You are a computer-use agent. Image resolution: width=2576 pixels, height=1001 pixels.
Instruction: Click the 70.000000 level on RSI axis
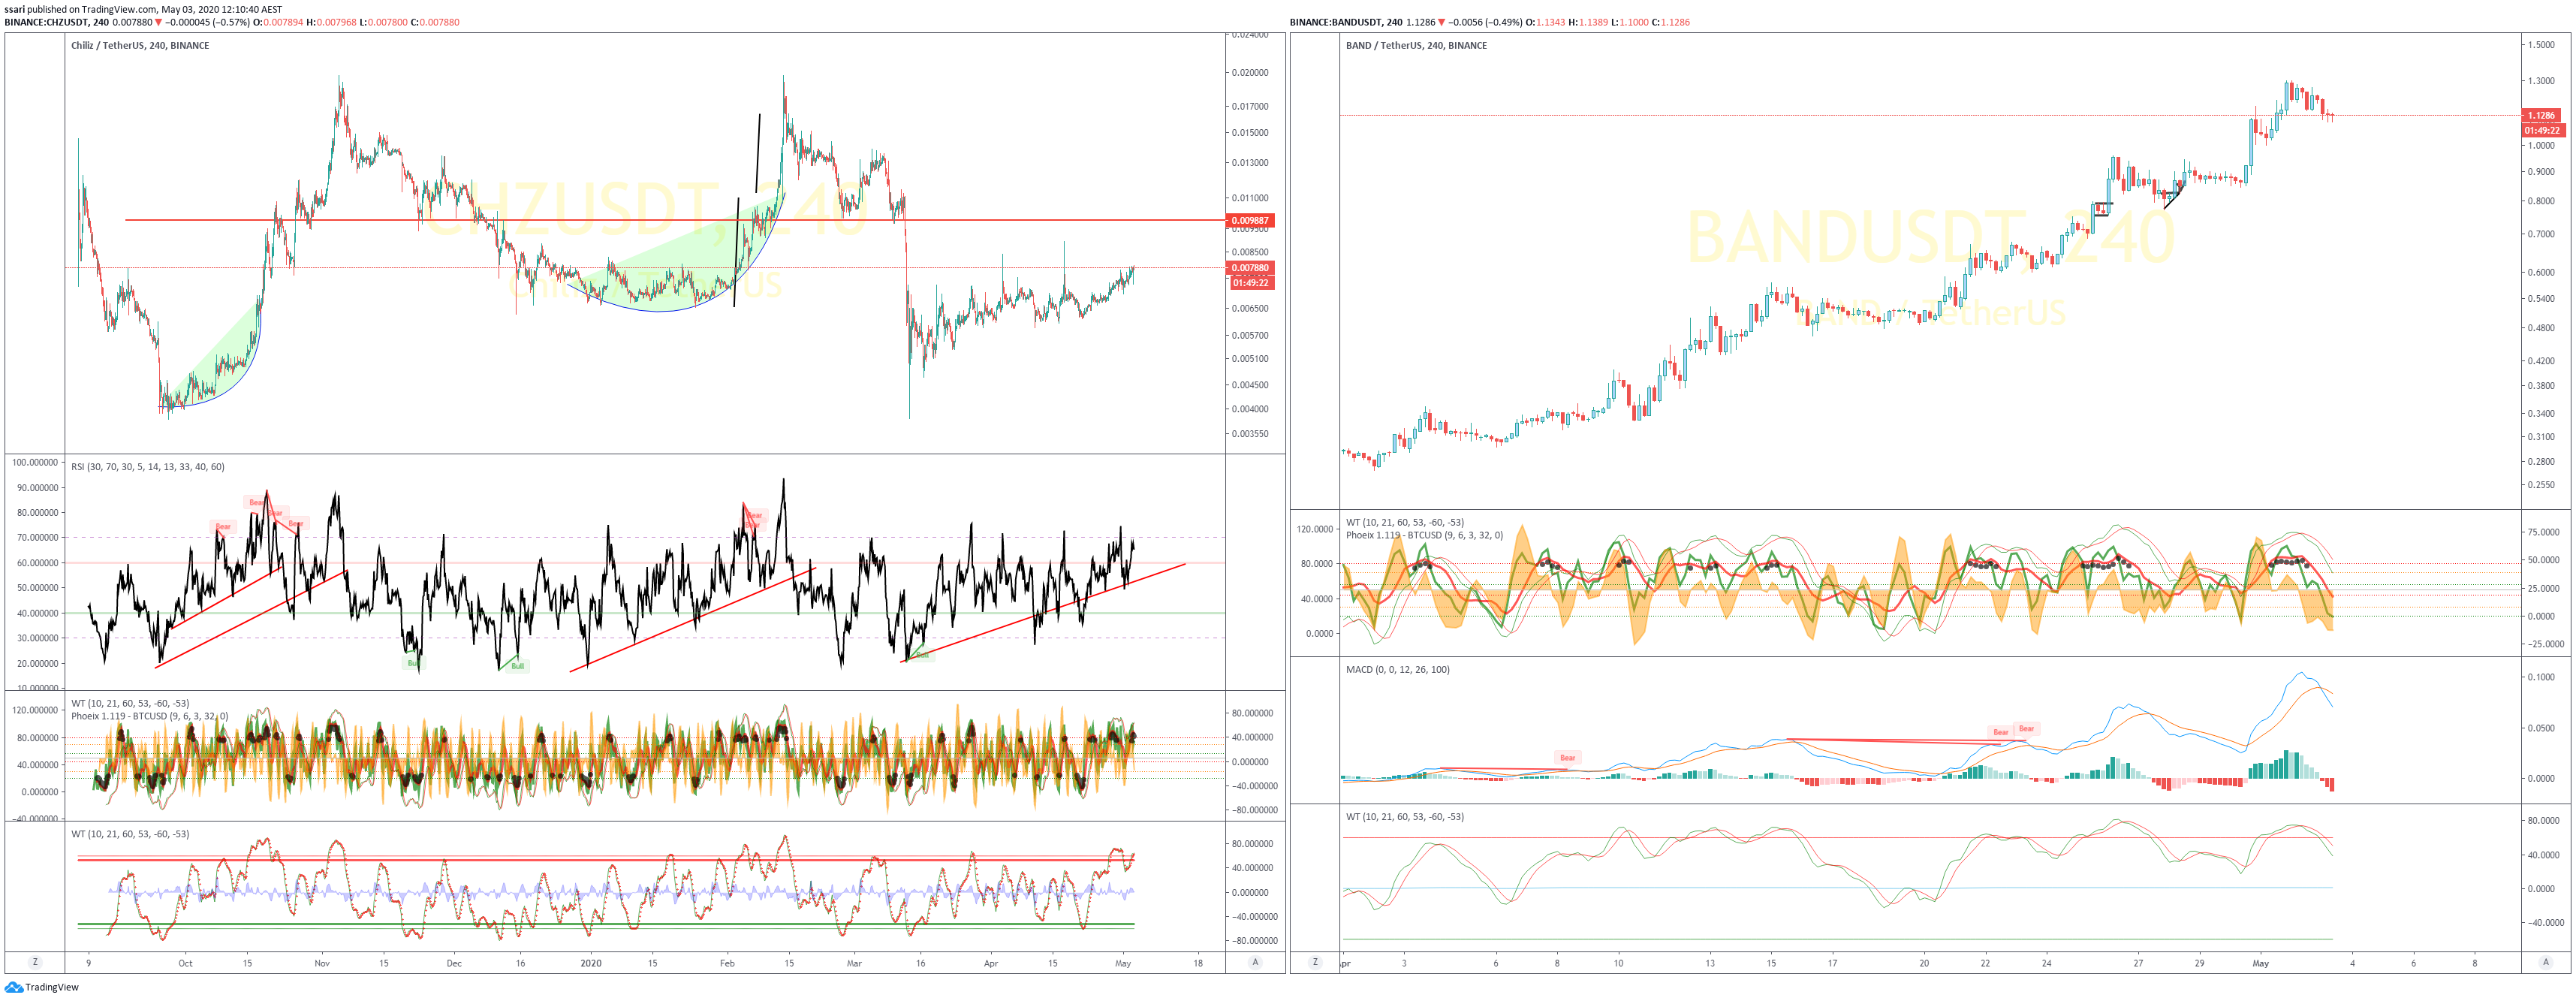(x=37, y=537)
